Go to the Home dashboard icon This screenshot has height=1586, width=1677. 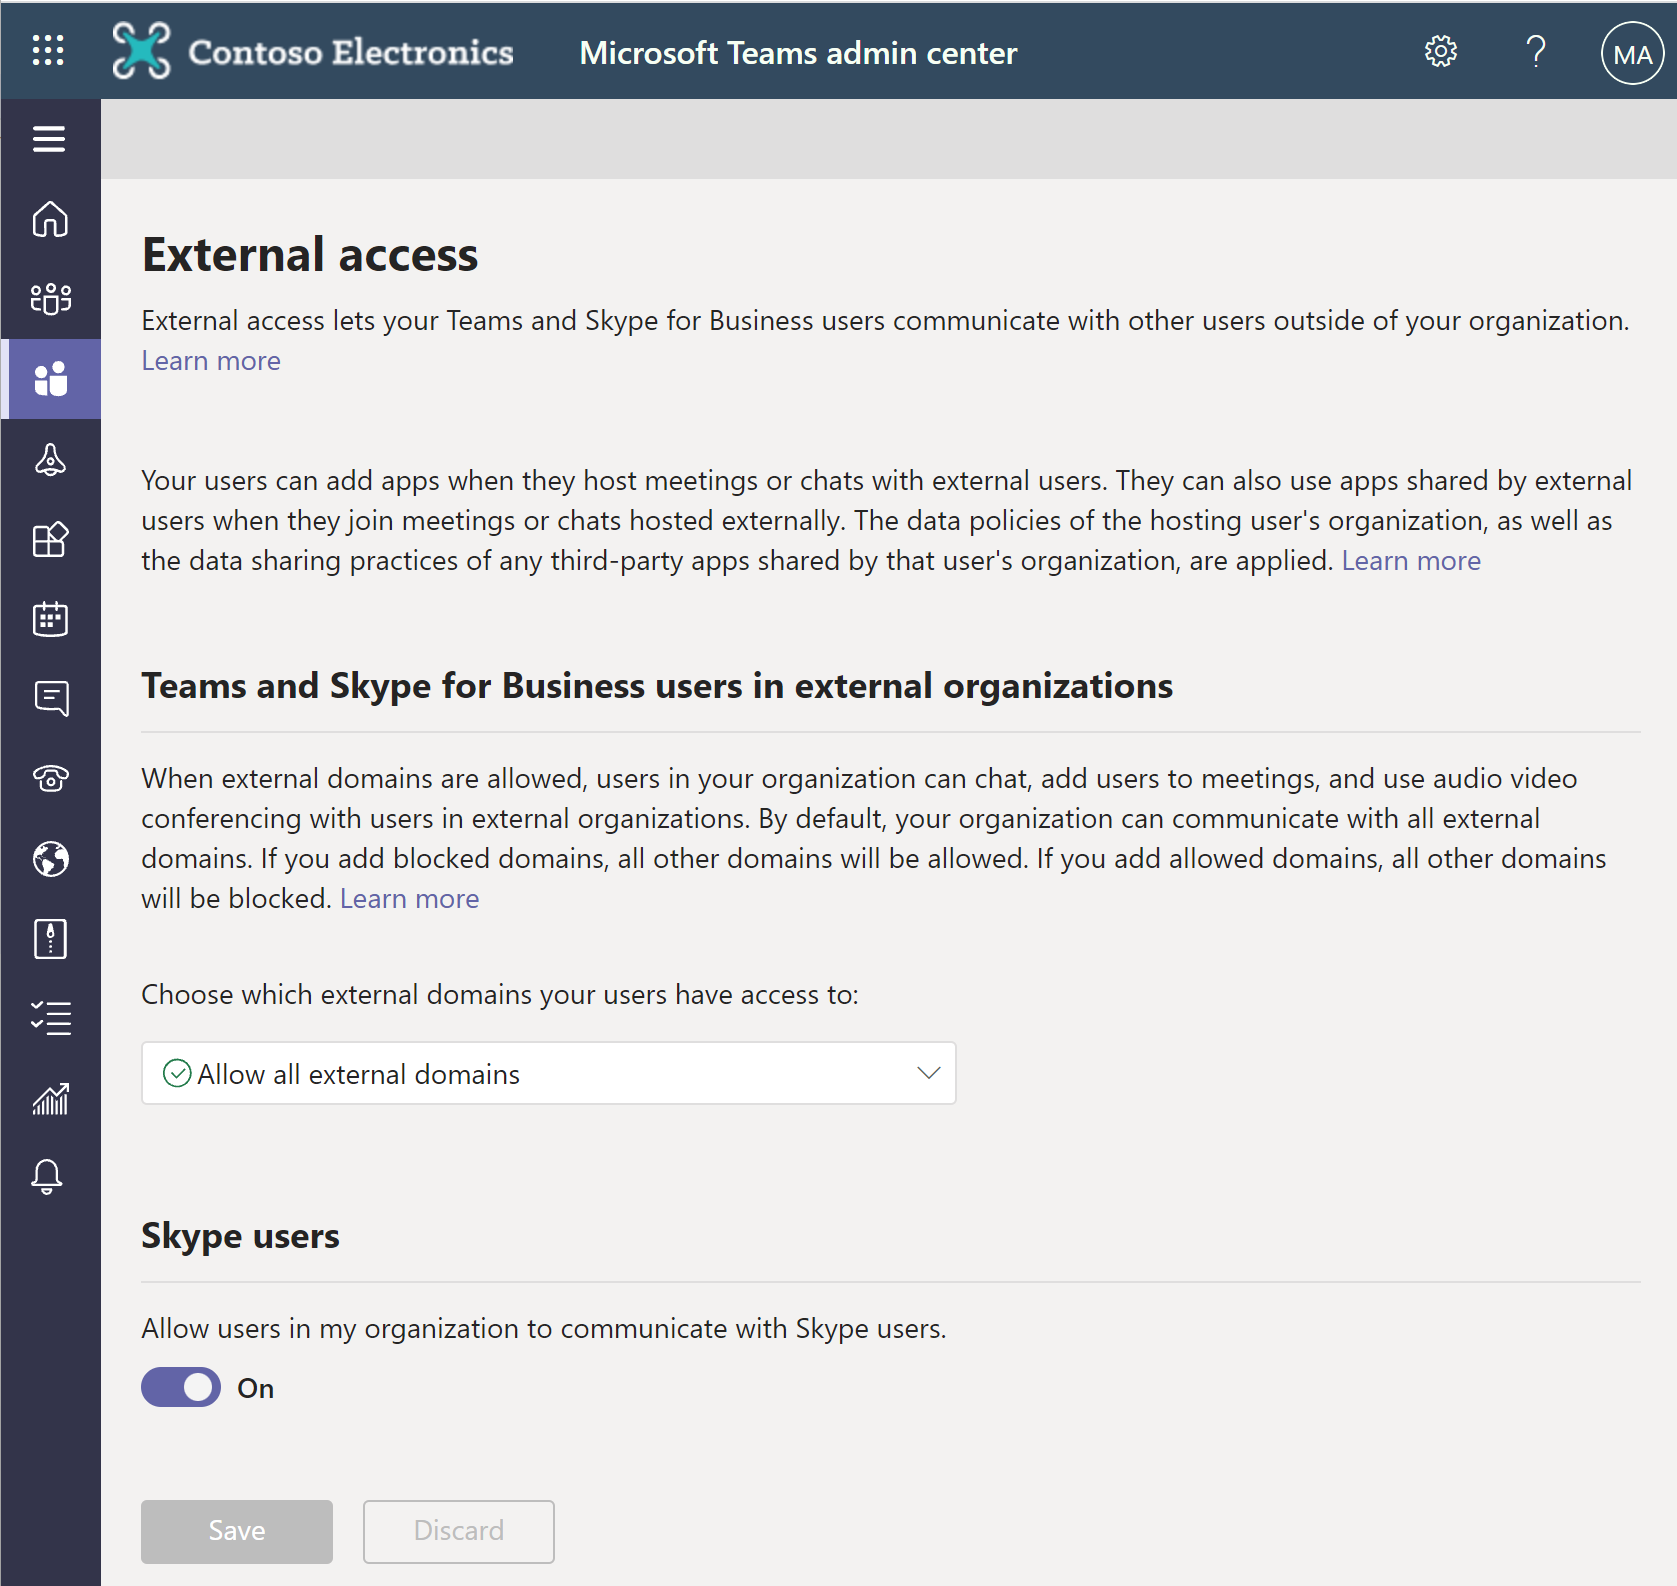(x=50, y=219)
